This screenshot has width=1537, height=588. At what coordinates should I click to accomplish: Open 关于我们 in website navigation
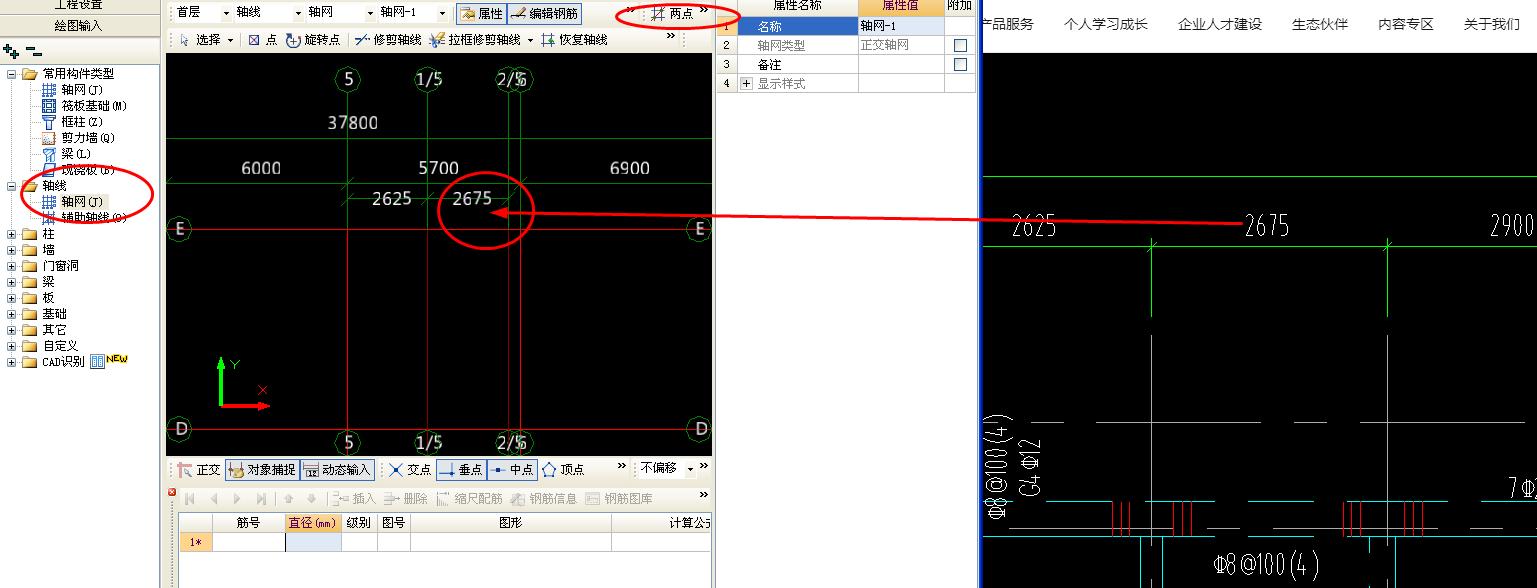point(1492,24)
